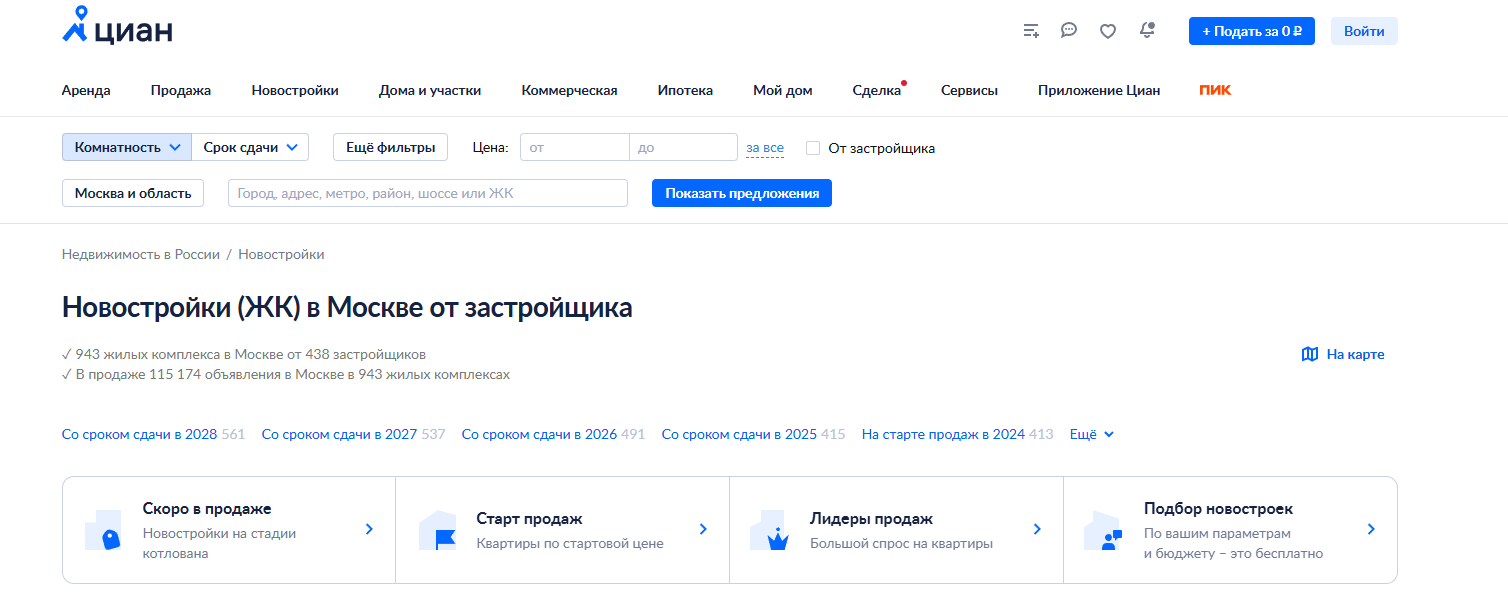
Task: Focus the city, address, metro search field
Action: coord(428,193)
